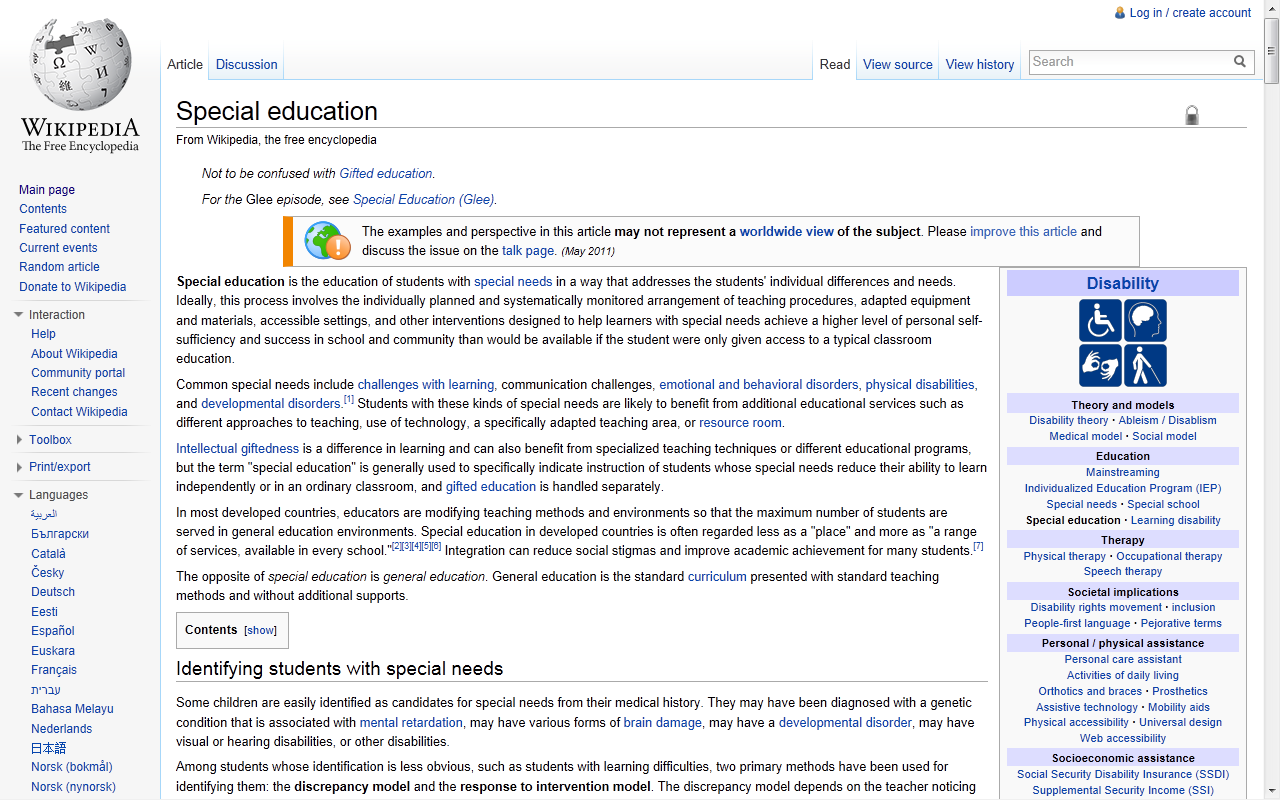Open brain damage link
This screenshot has height=800, width=1280.
(662, 723)
